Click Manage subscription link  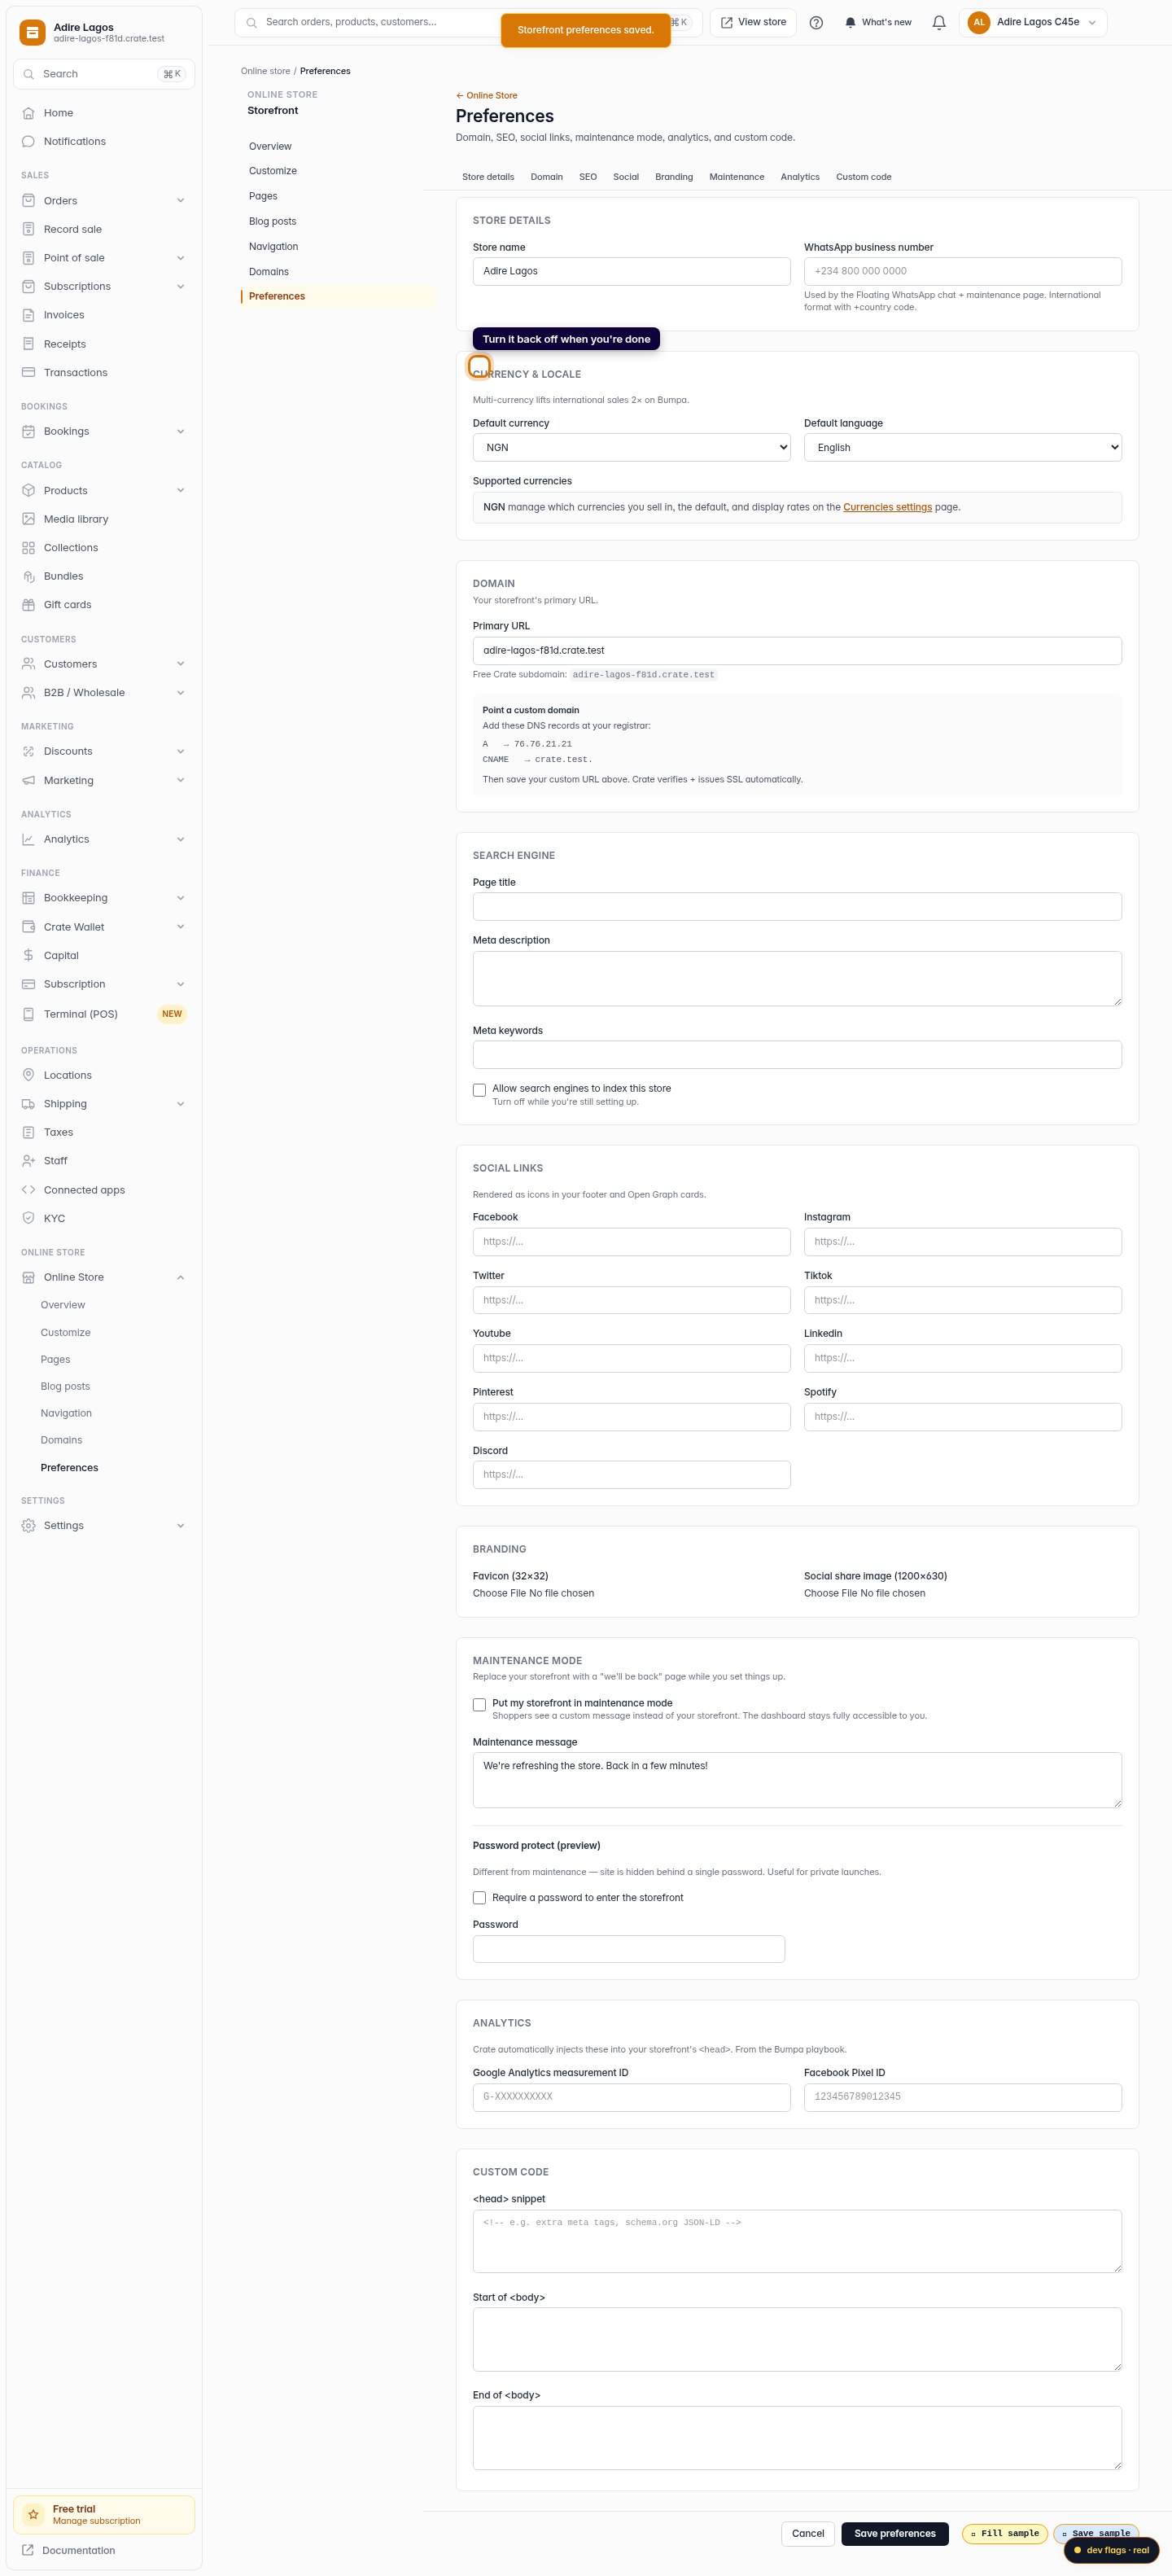(96, 2521)
